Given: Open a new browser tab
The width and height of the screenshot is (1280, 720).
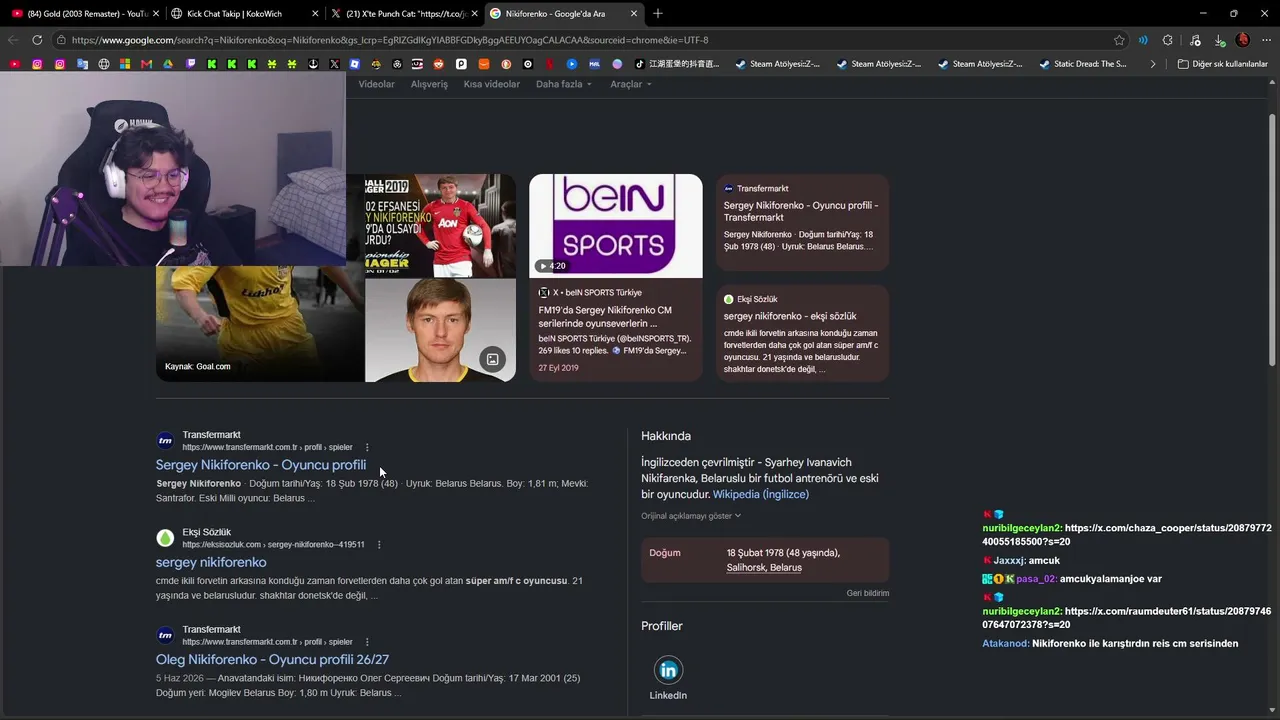Looking at the screenshot, I should [657, 13].
